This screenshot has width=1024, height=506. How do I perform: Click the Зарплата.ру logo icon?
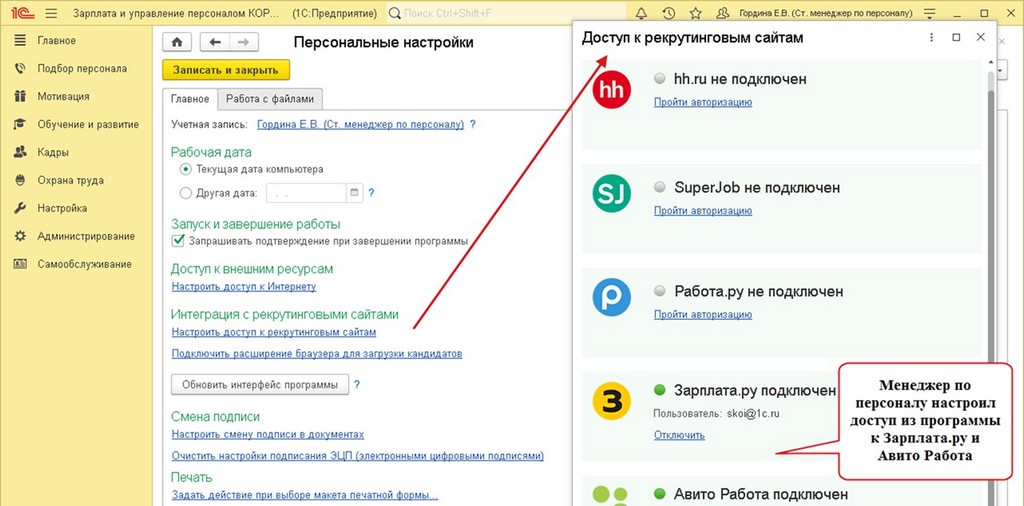pyautogui.click(x=611, y=401)
